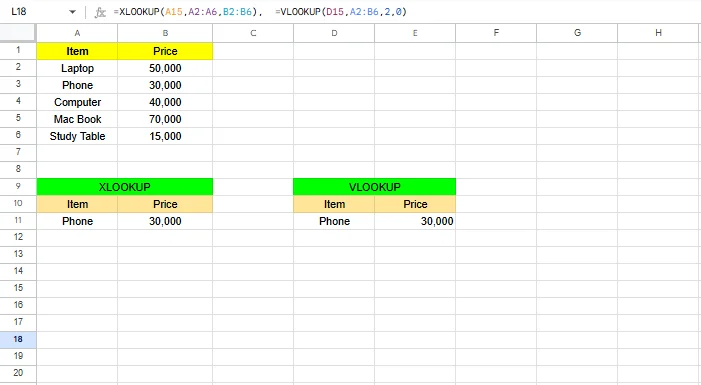
Task: Click the 40,000 price cell
Action: pos(165,102)
